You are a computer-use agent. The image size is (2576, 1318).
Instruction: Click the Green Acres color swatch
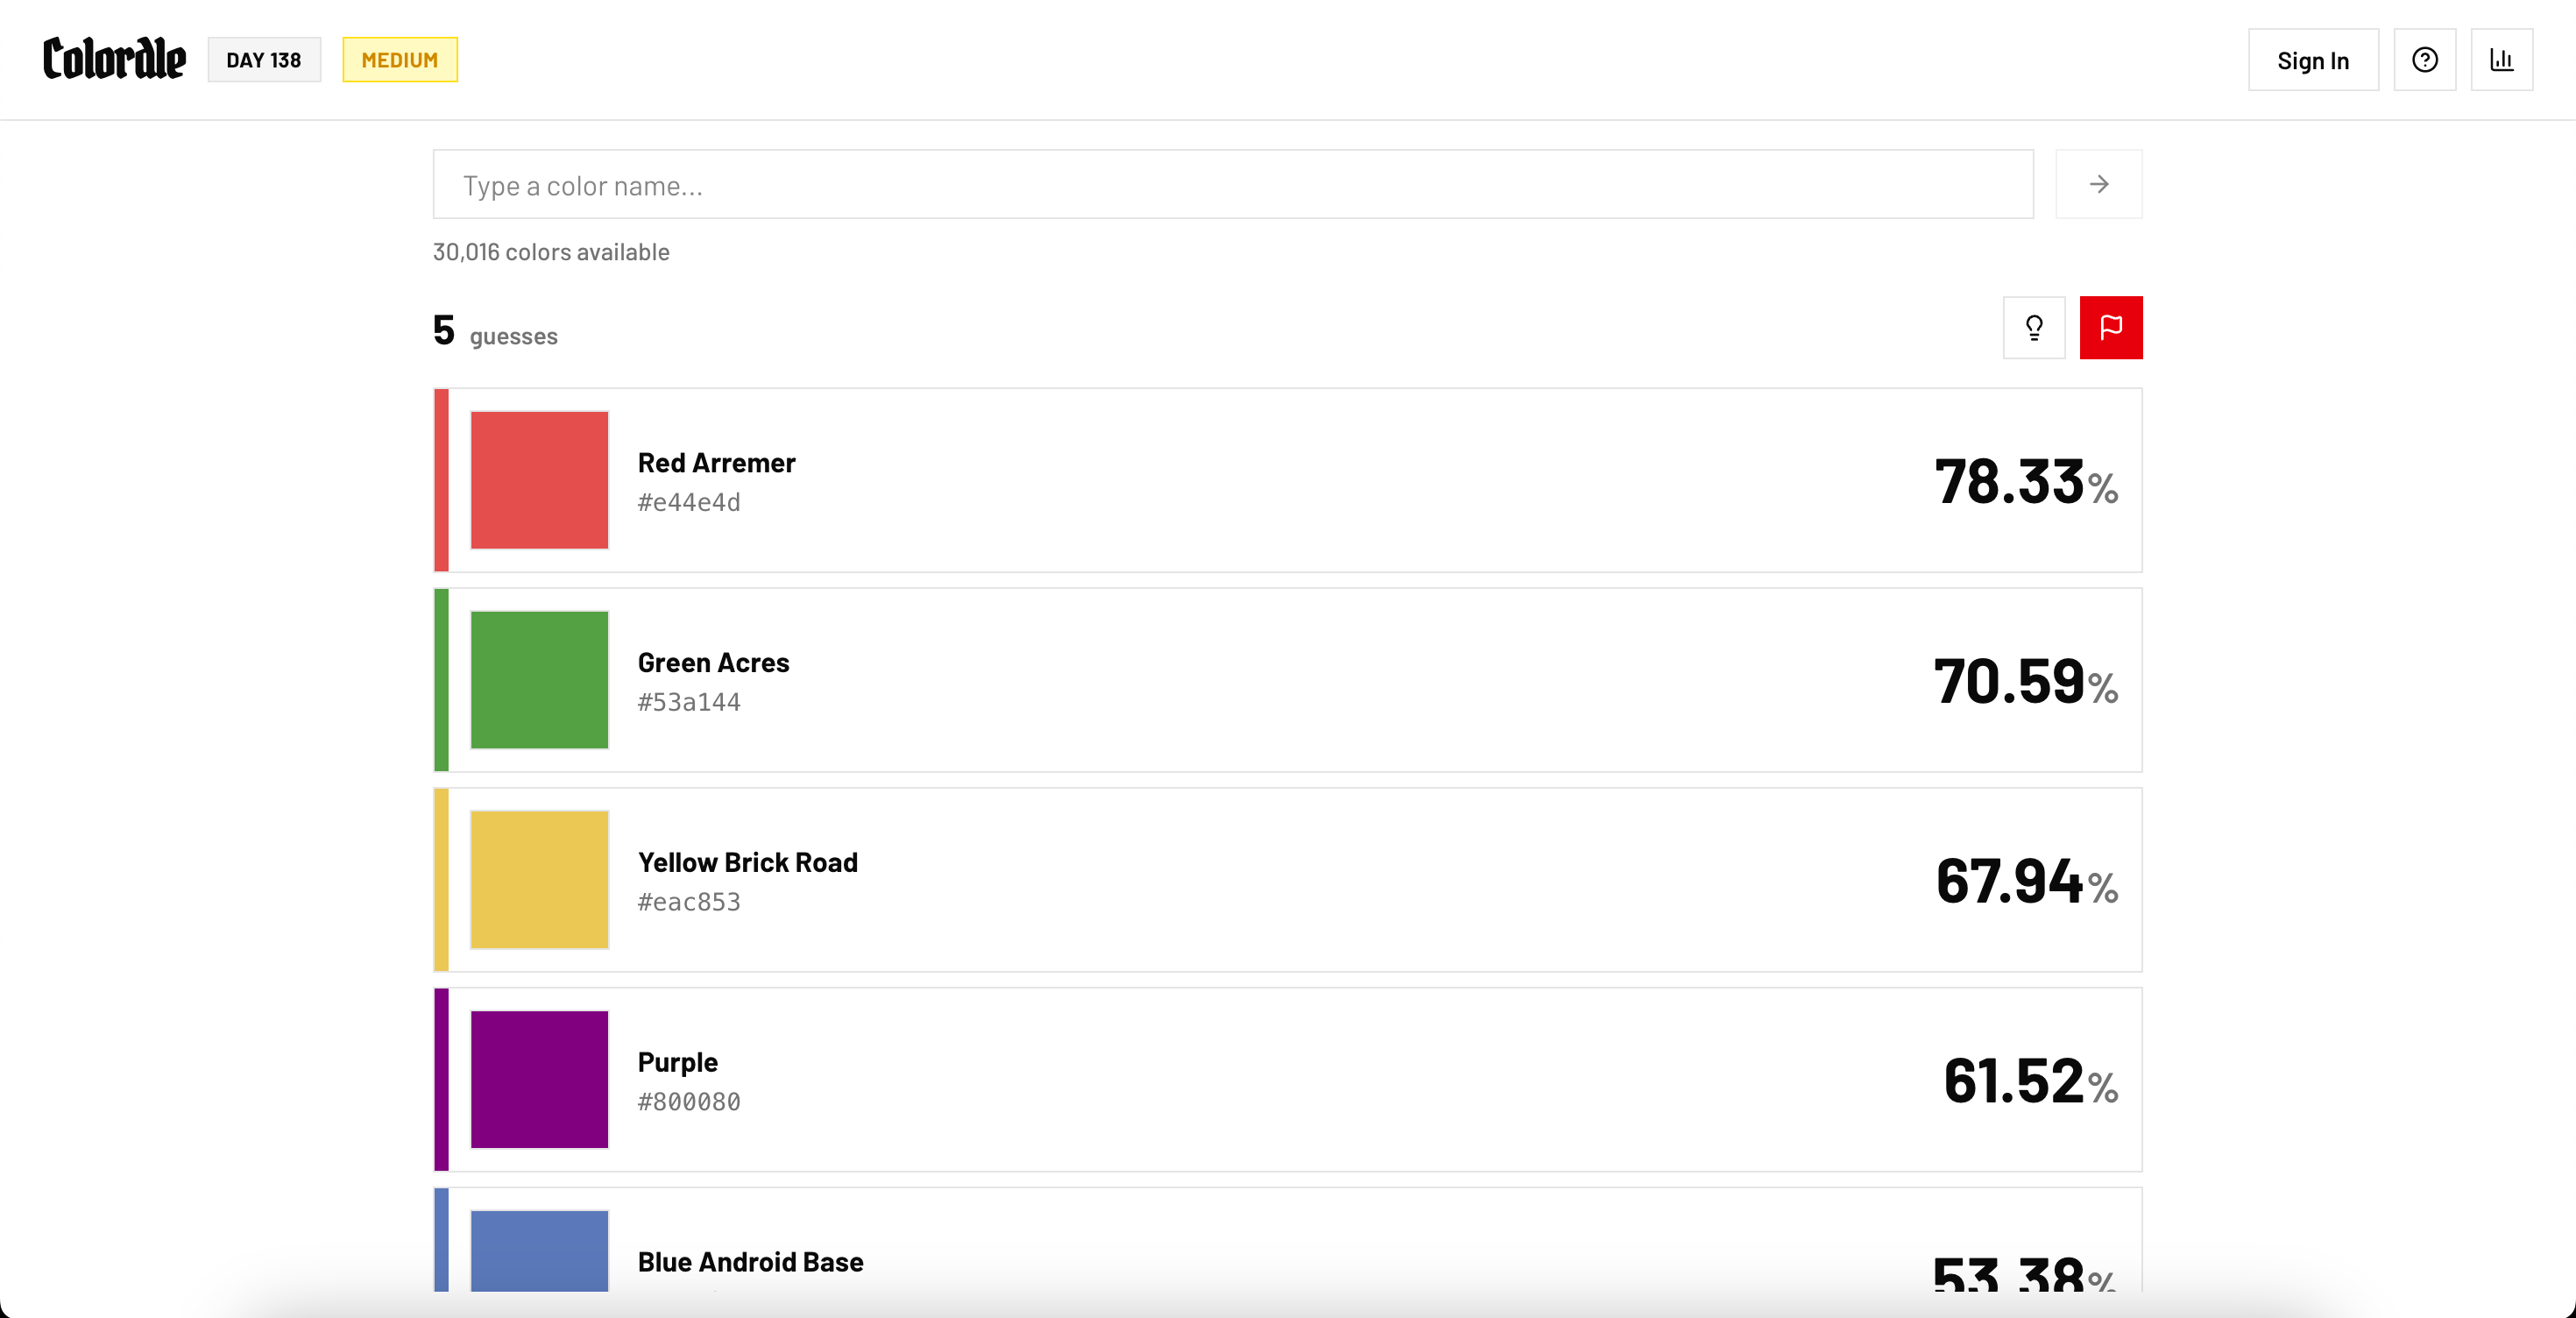[x=539, y=680]
